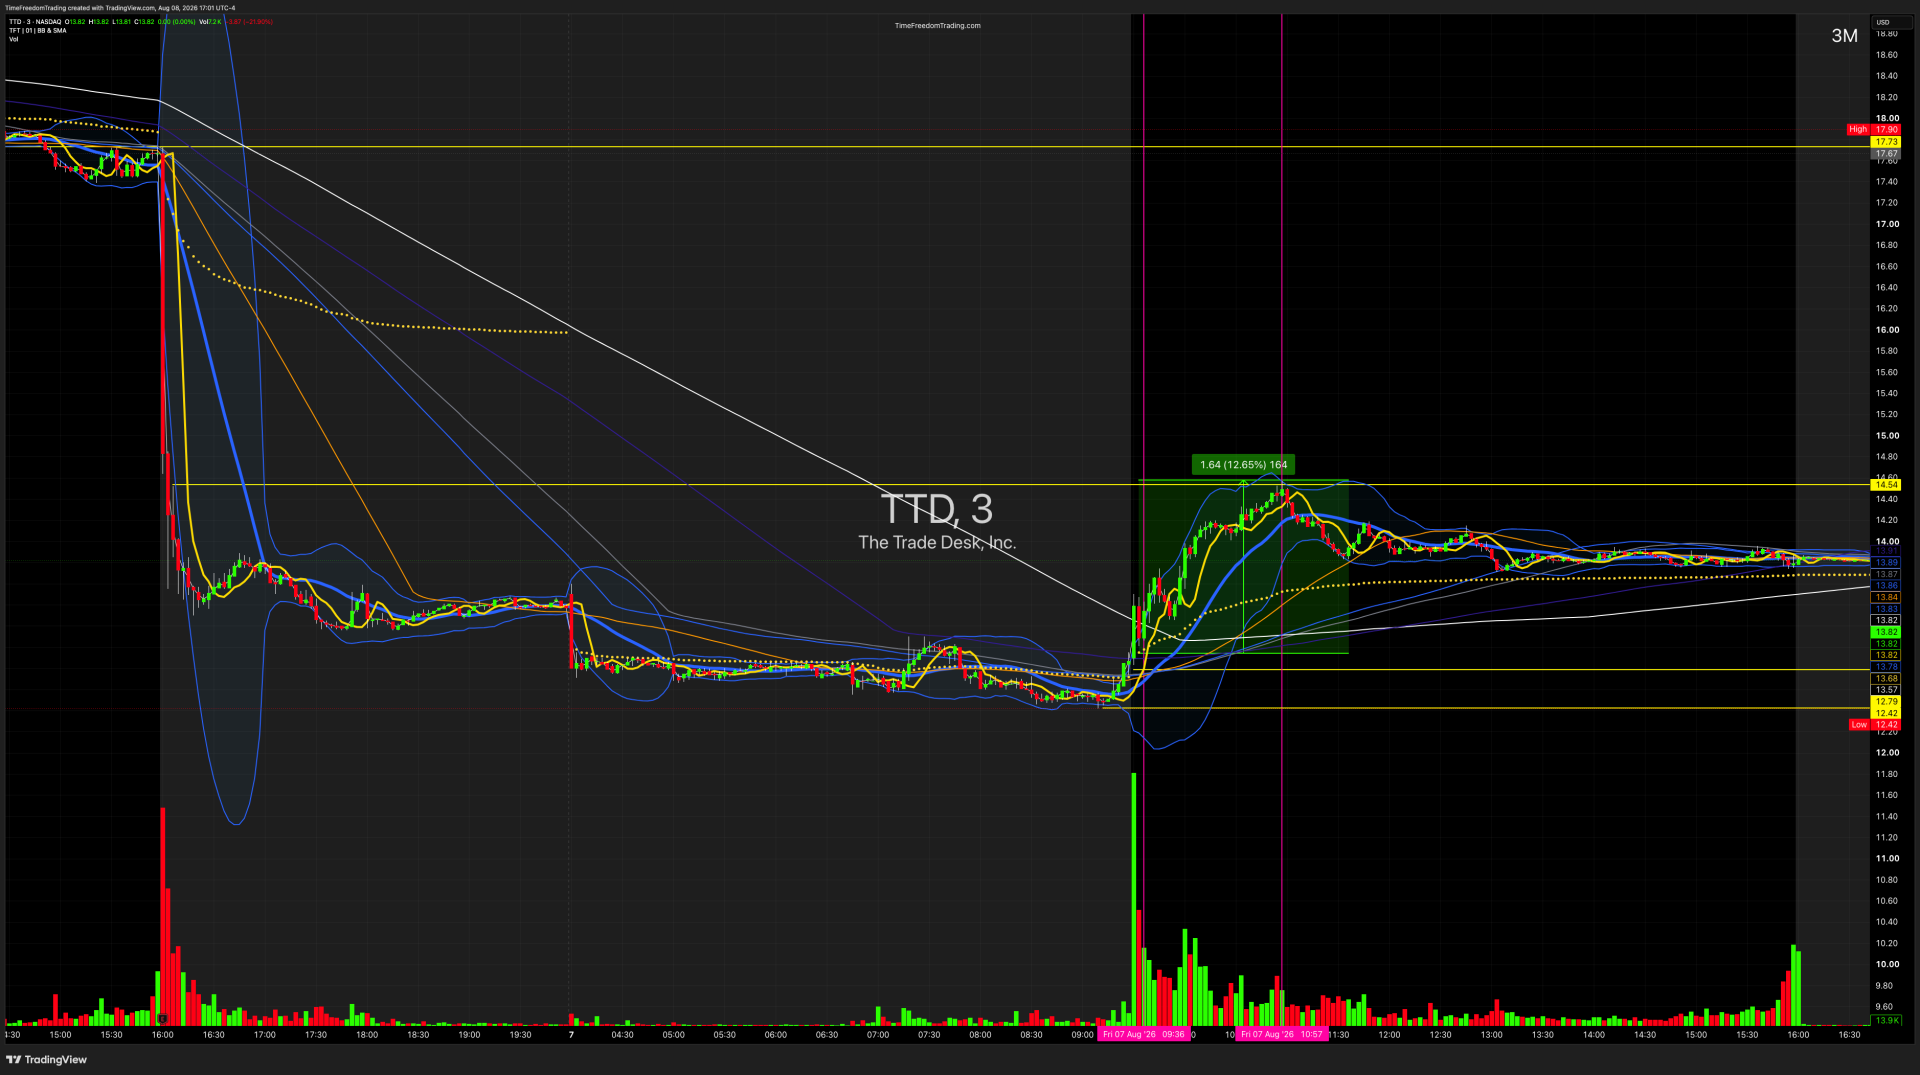
Task: Click the pink 09:36 date marker on time axis
Action: (x=1143, y=1035)
